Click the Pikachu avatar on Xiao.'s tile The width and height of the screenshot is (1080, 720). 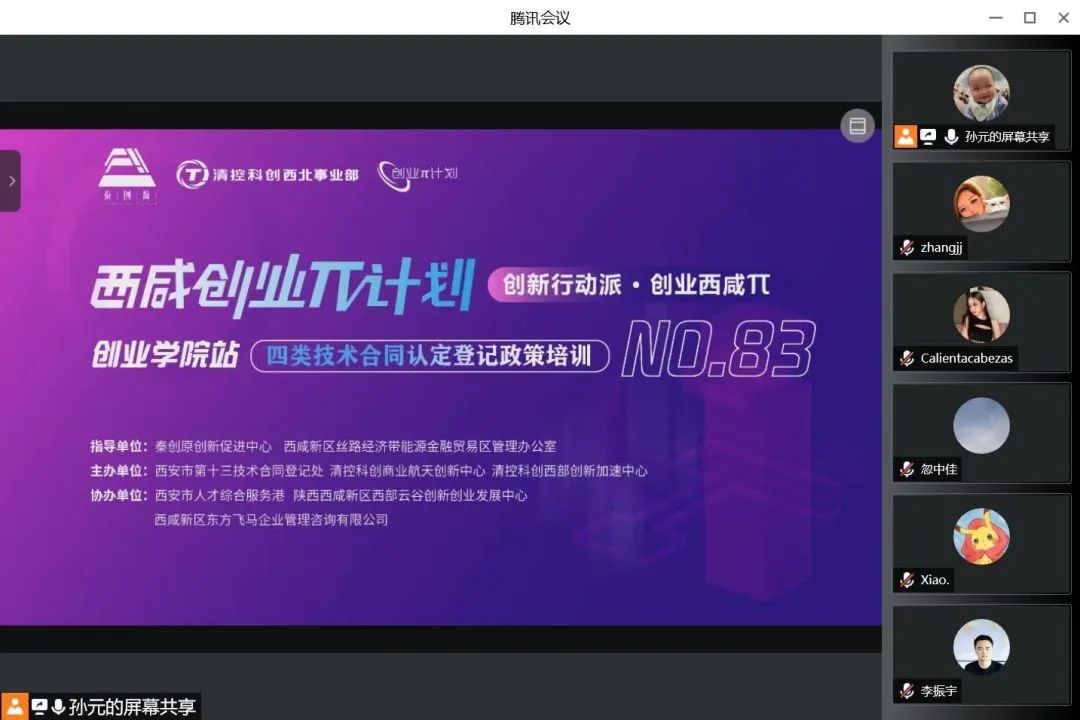tap(981, 534)
